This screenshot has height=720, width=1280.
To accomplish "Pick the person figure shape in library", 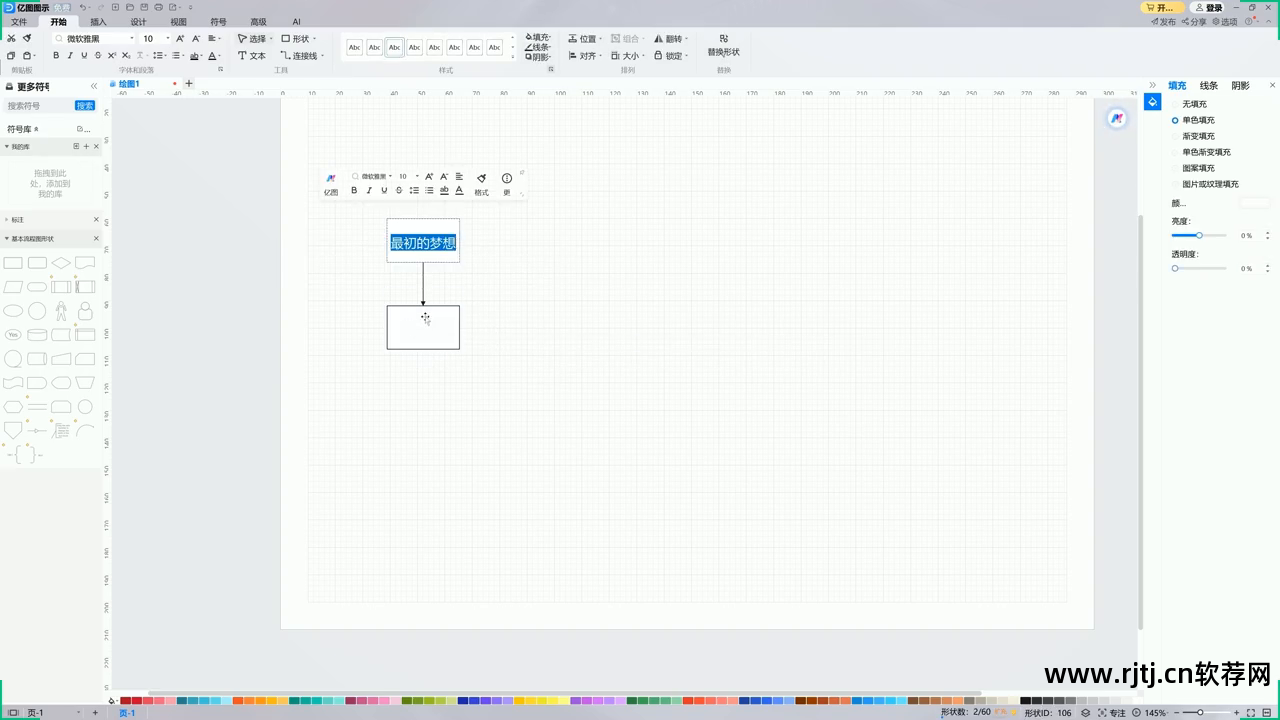I will click(61, 311).
